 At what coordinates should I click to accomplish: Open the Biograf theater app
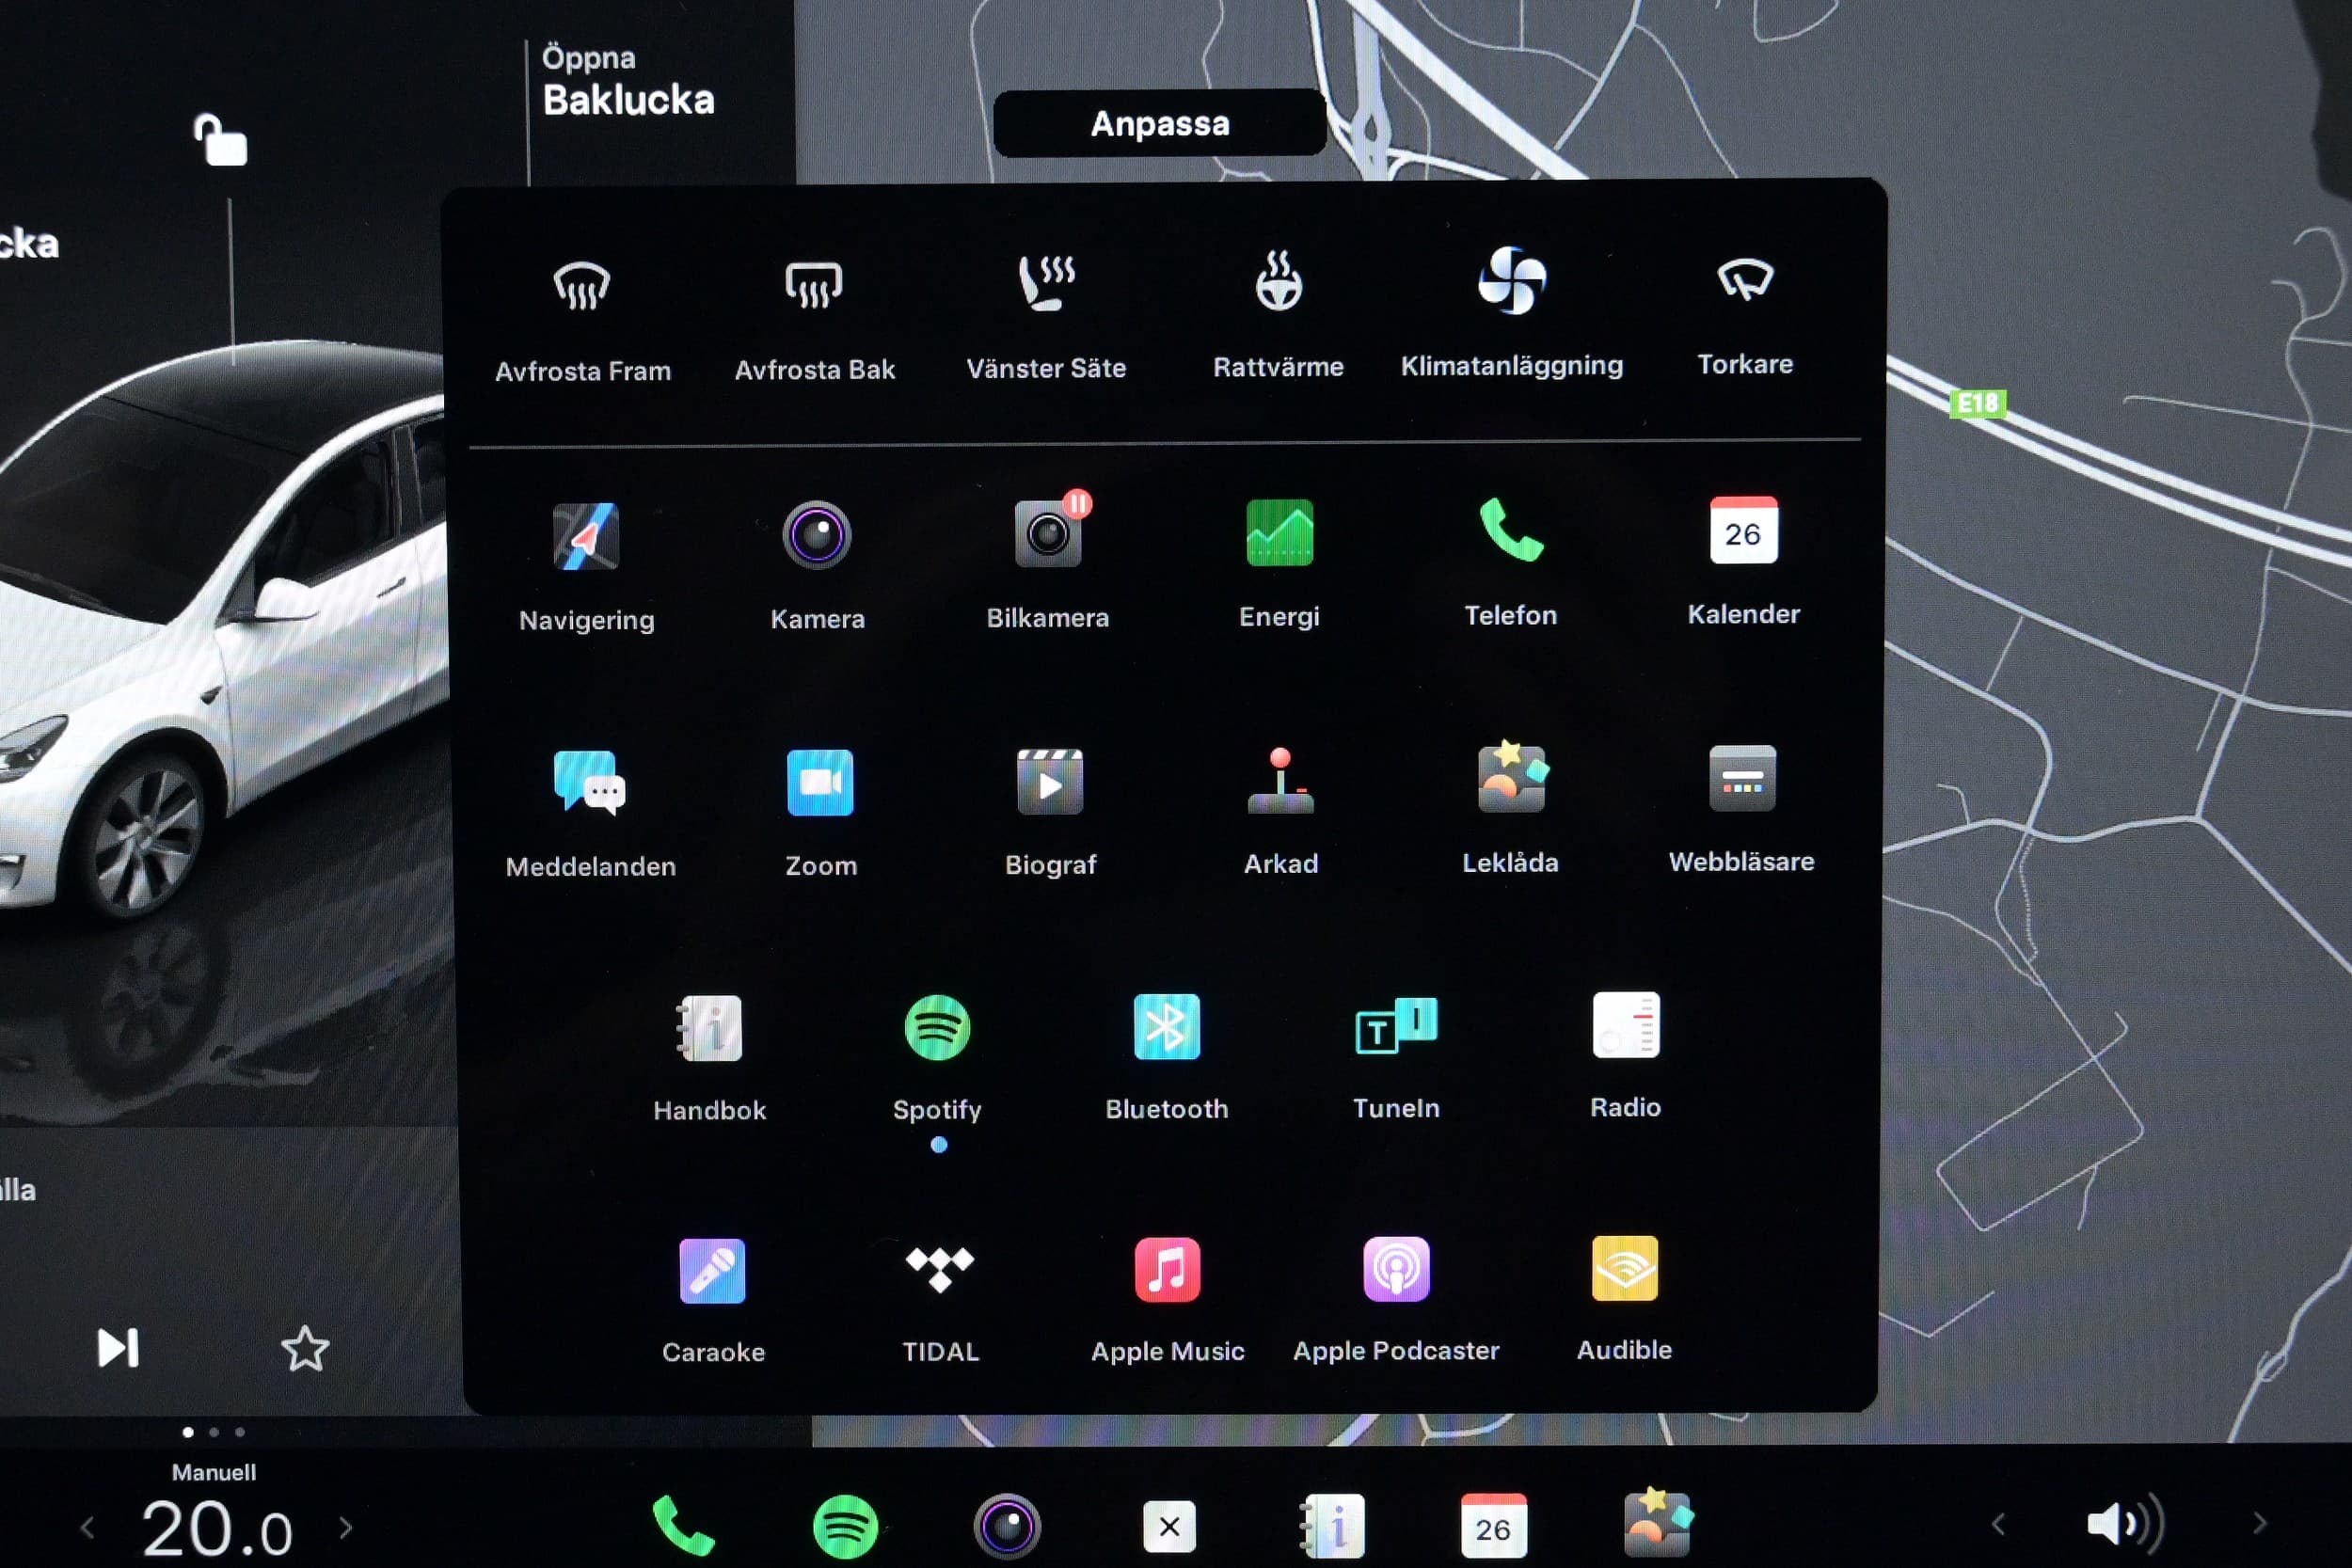1049,781
